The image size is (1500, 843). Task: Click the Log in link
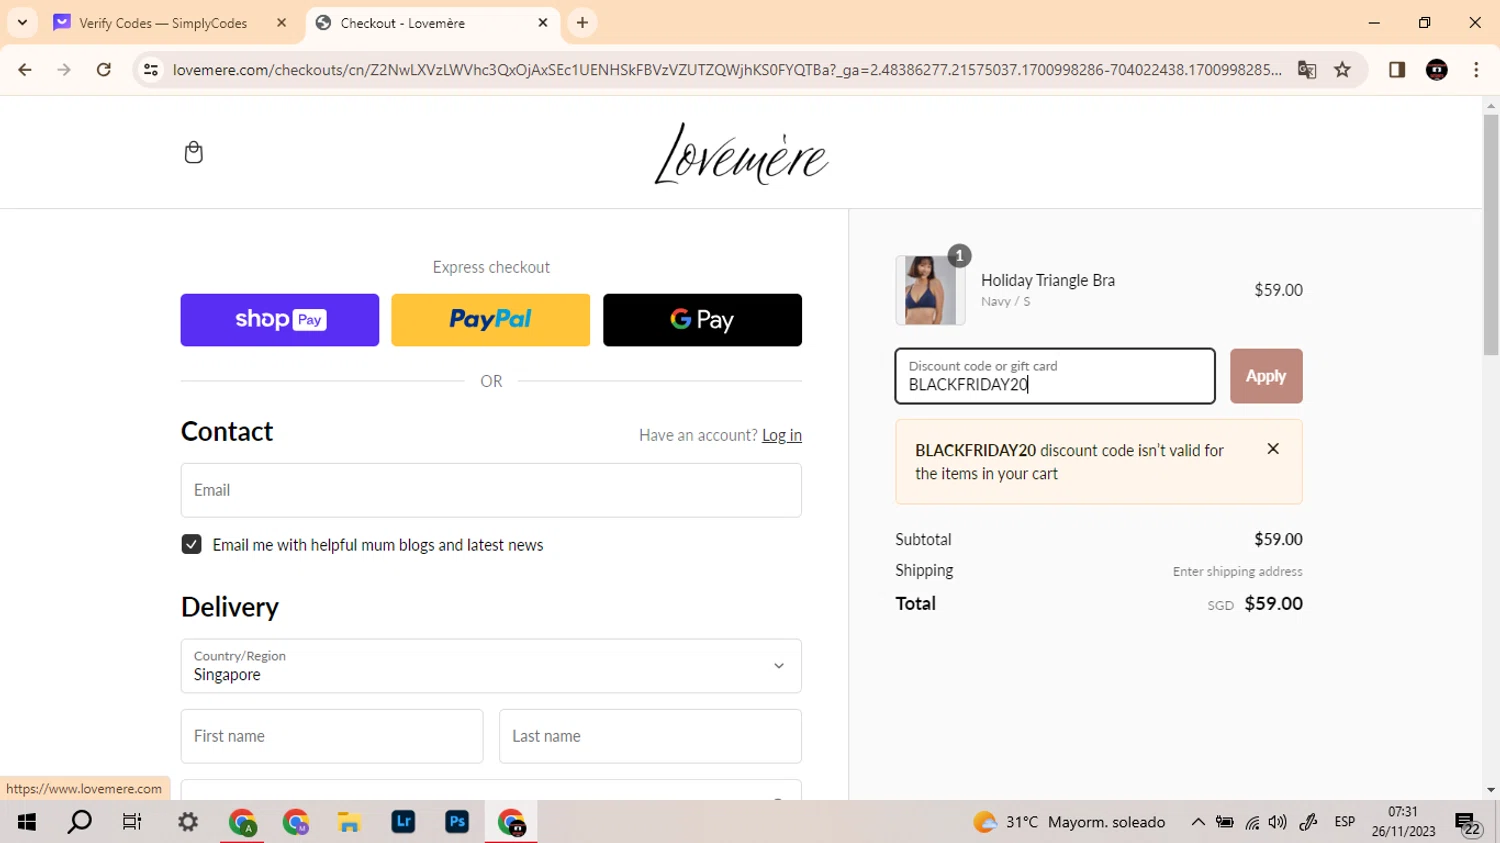pos(782,435)
